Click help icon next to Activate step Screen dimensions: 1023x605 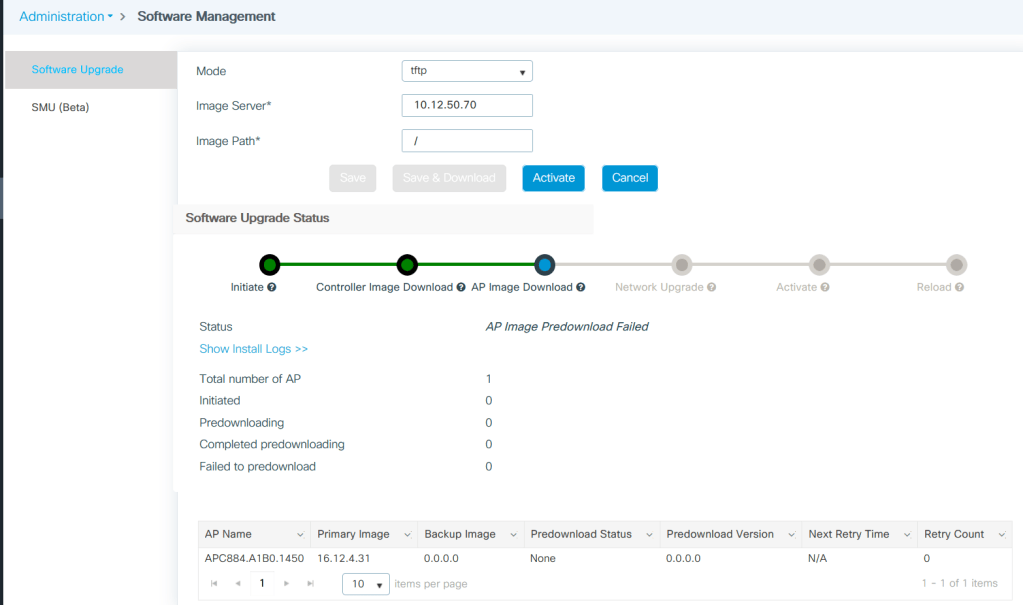(x=826, y=287)
